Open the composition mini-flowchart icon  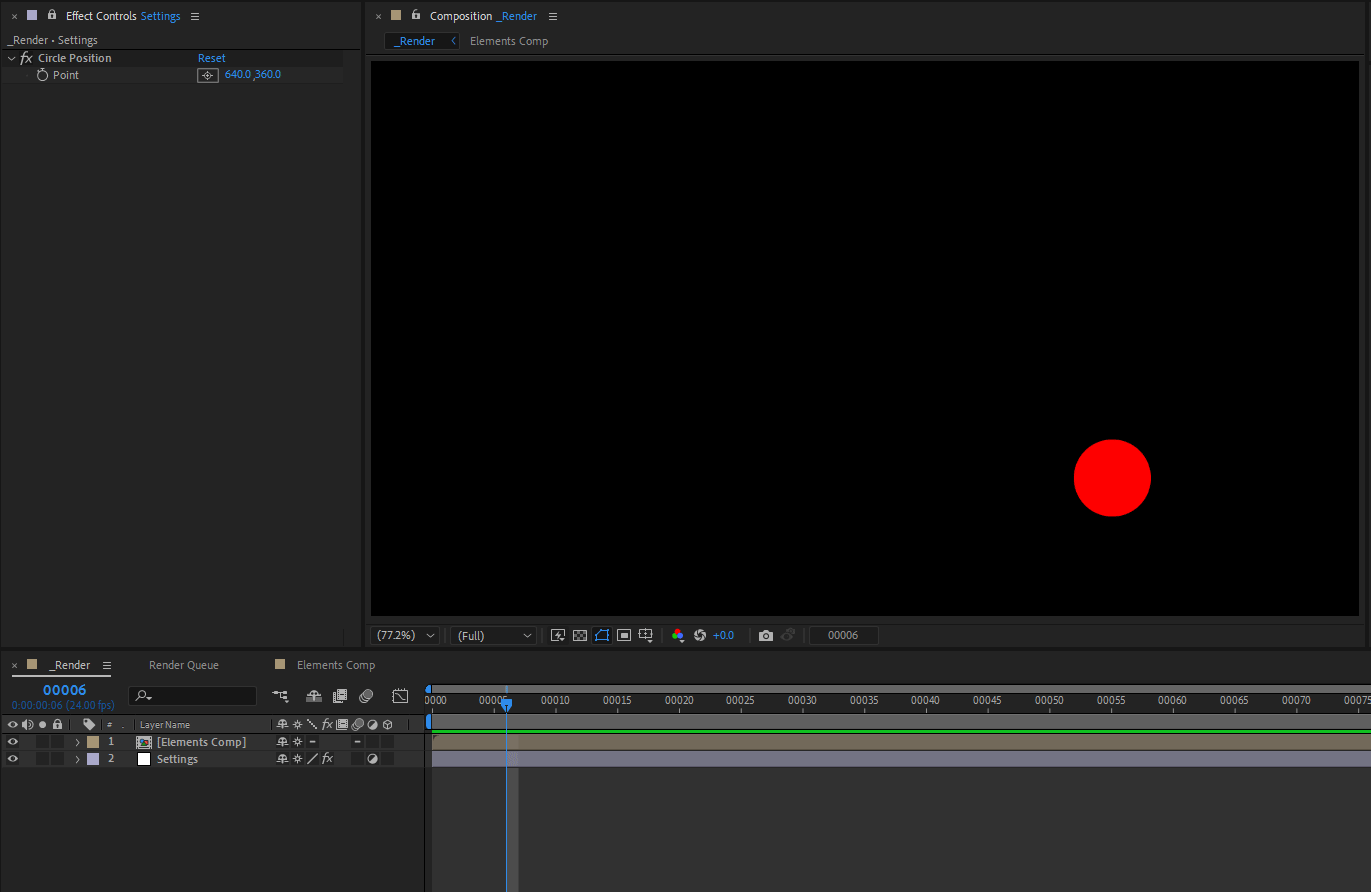280,696
